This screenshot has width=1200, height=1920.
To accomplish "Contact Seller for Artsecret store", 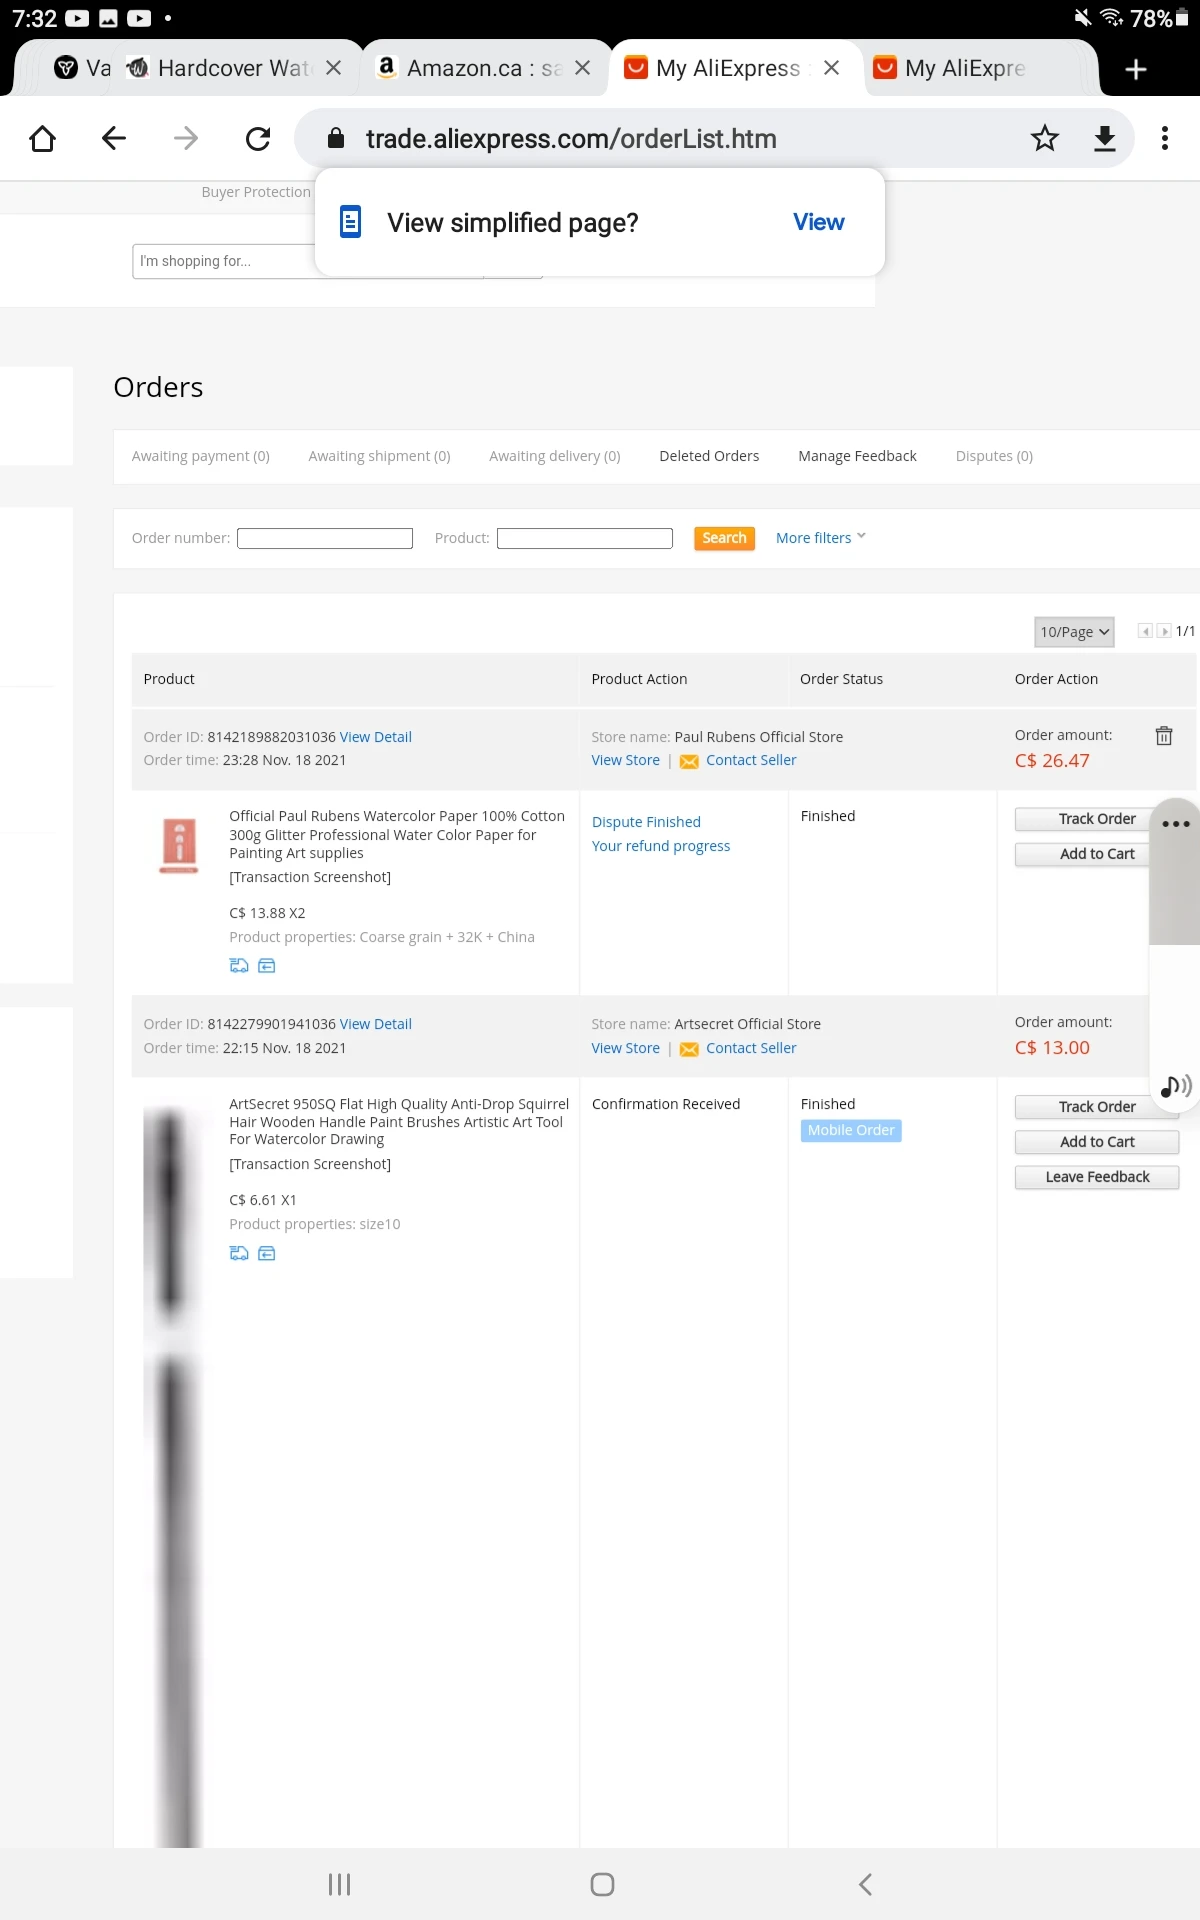I will (x=751, y=1048).
